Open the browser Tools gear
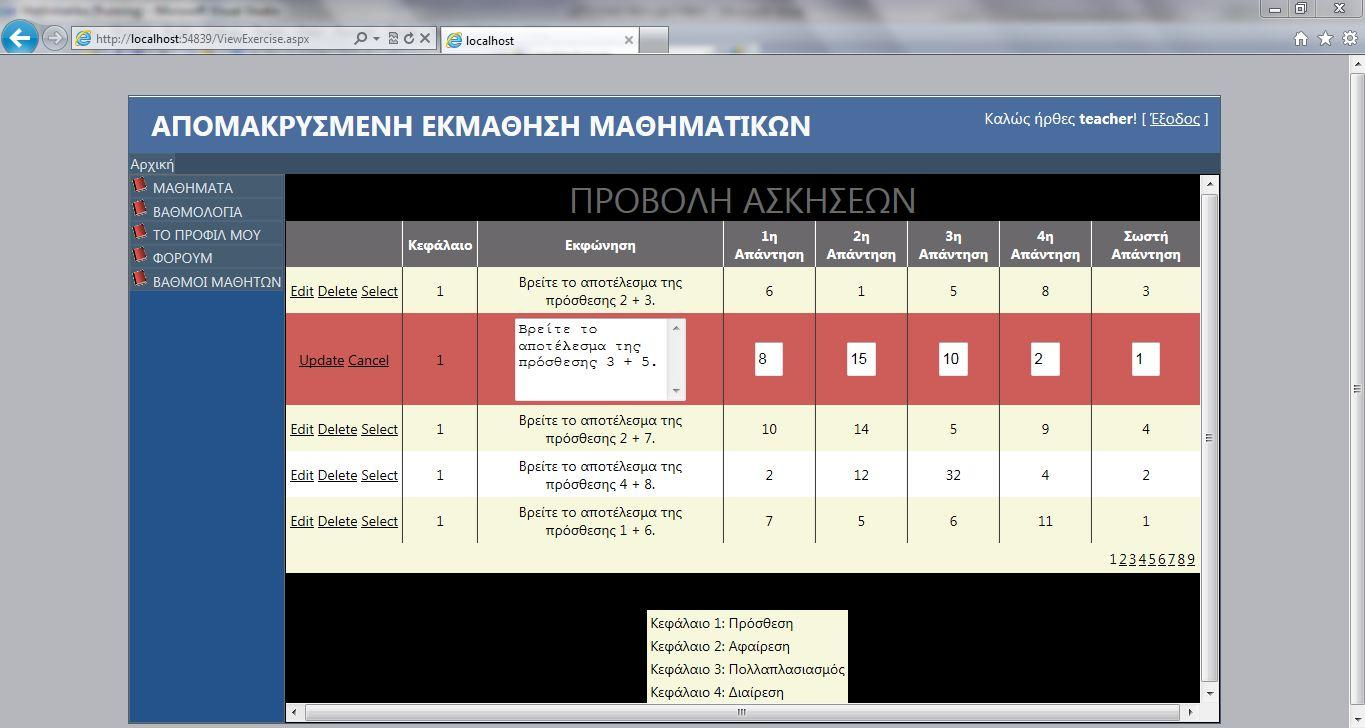 (1349, 39)
